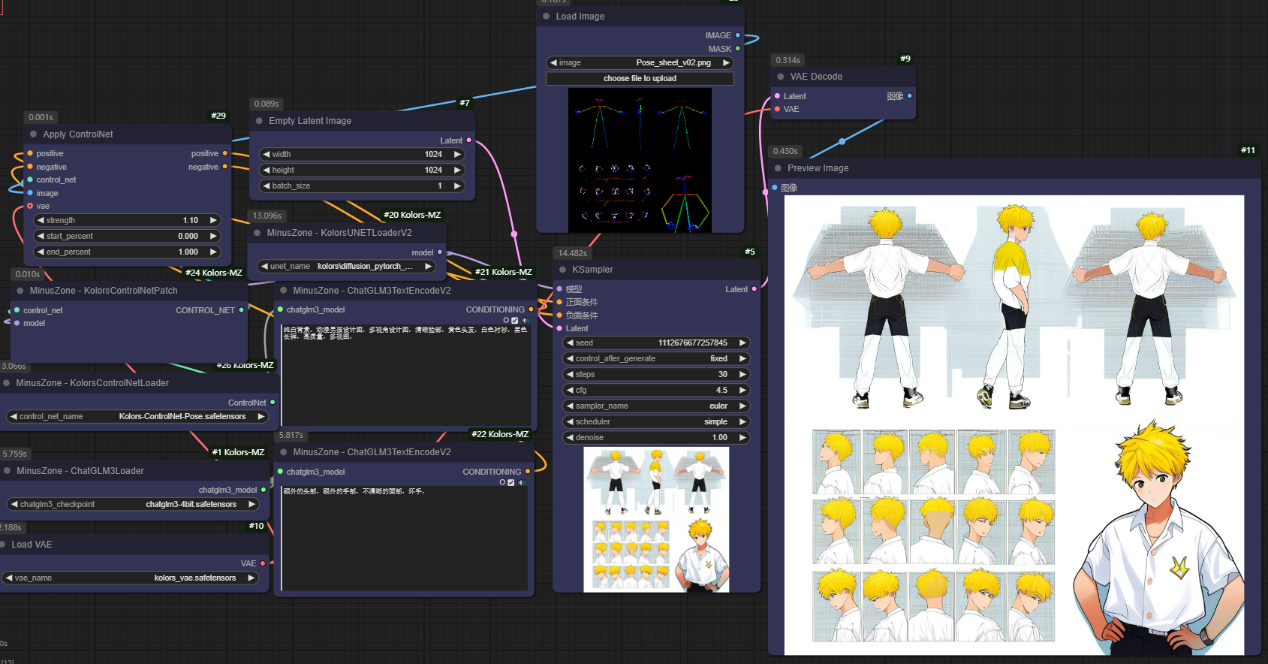The height and width of the screenshot is (664, 1268).
Task: Click the VAE input port on VAE Decode
Action: click(x=777, y=109)
